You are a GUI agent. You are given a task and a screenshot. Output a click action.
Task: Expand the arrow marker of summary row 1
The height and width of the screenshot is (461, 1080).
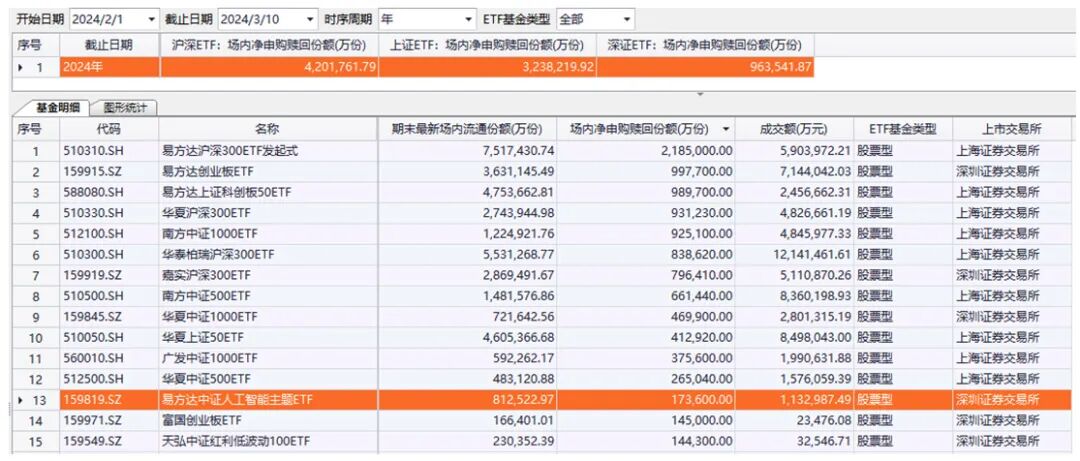tap(20, 67)
